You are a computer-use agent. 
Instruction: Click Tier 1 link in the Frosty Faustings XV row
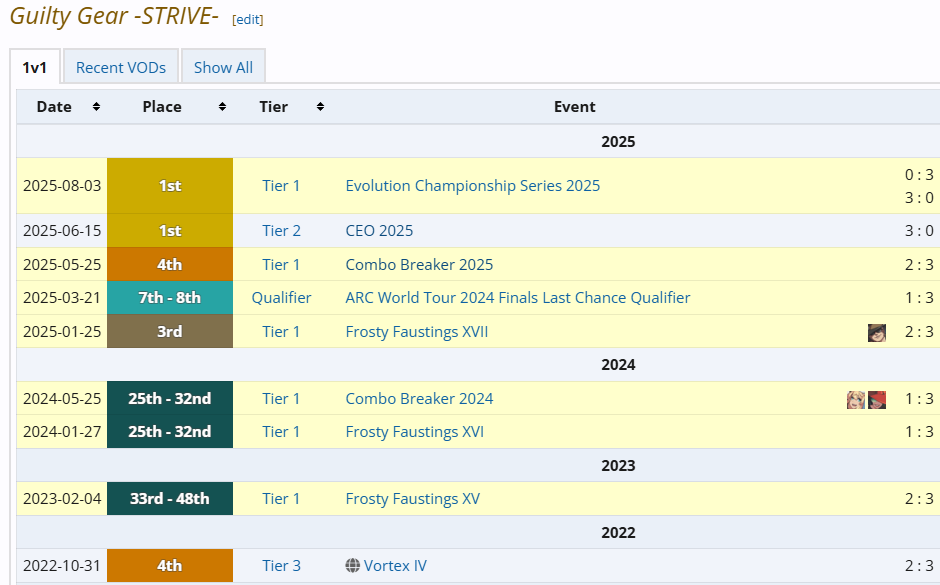pyautogui.click(x=281, y=499)
